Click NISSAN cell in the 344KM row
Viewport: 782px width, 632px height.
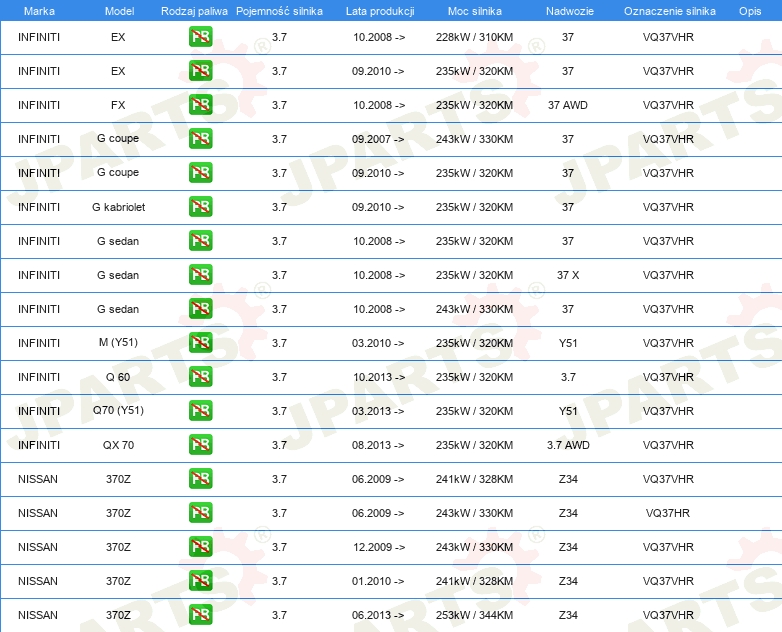click(x=38, y=615)
